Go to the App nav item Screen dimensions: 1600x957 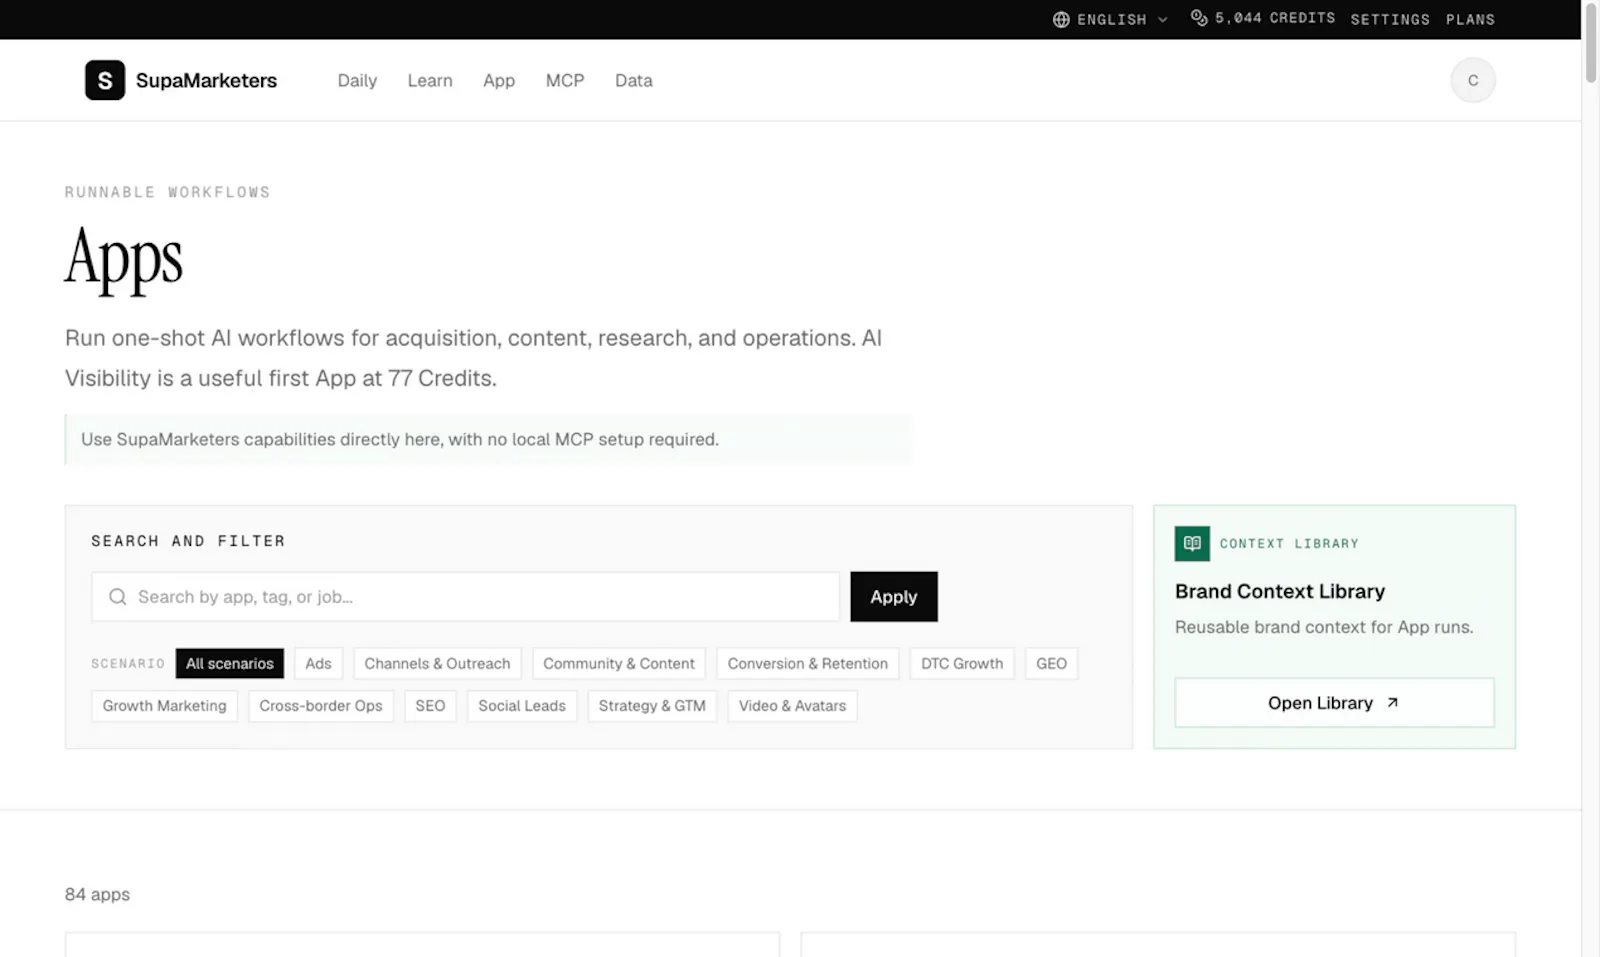(499, 80)
